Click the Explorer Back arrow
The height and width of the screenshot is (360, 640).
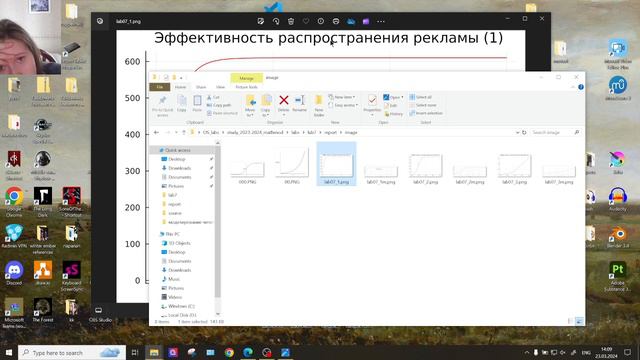pyautogui.click(x=156, y=133)
